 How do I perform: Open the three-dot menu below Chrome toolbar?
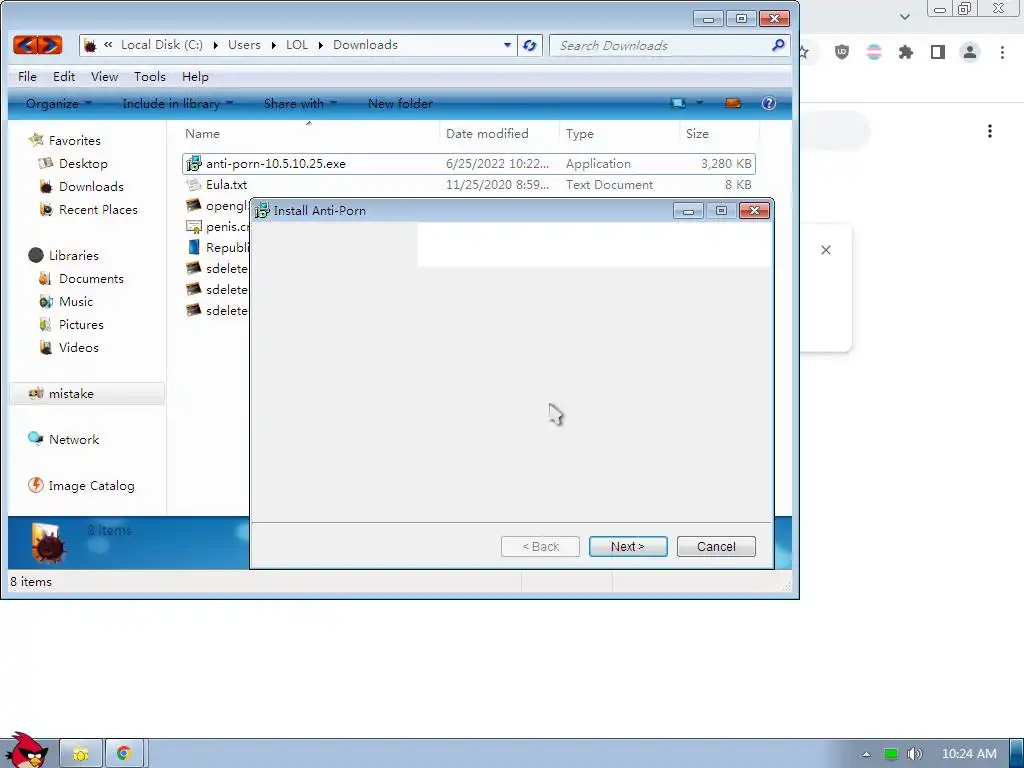click(990, 131)
